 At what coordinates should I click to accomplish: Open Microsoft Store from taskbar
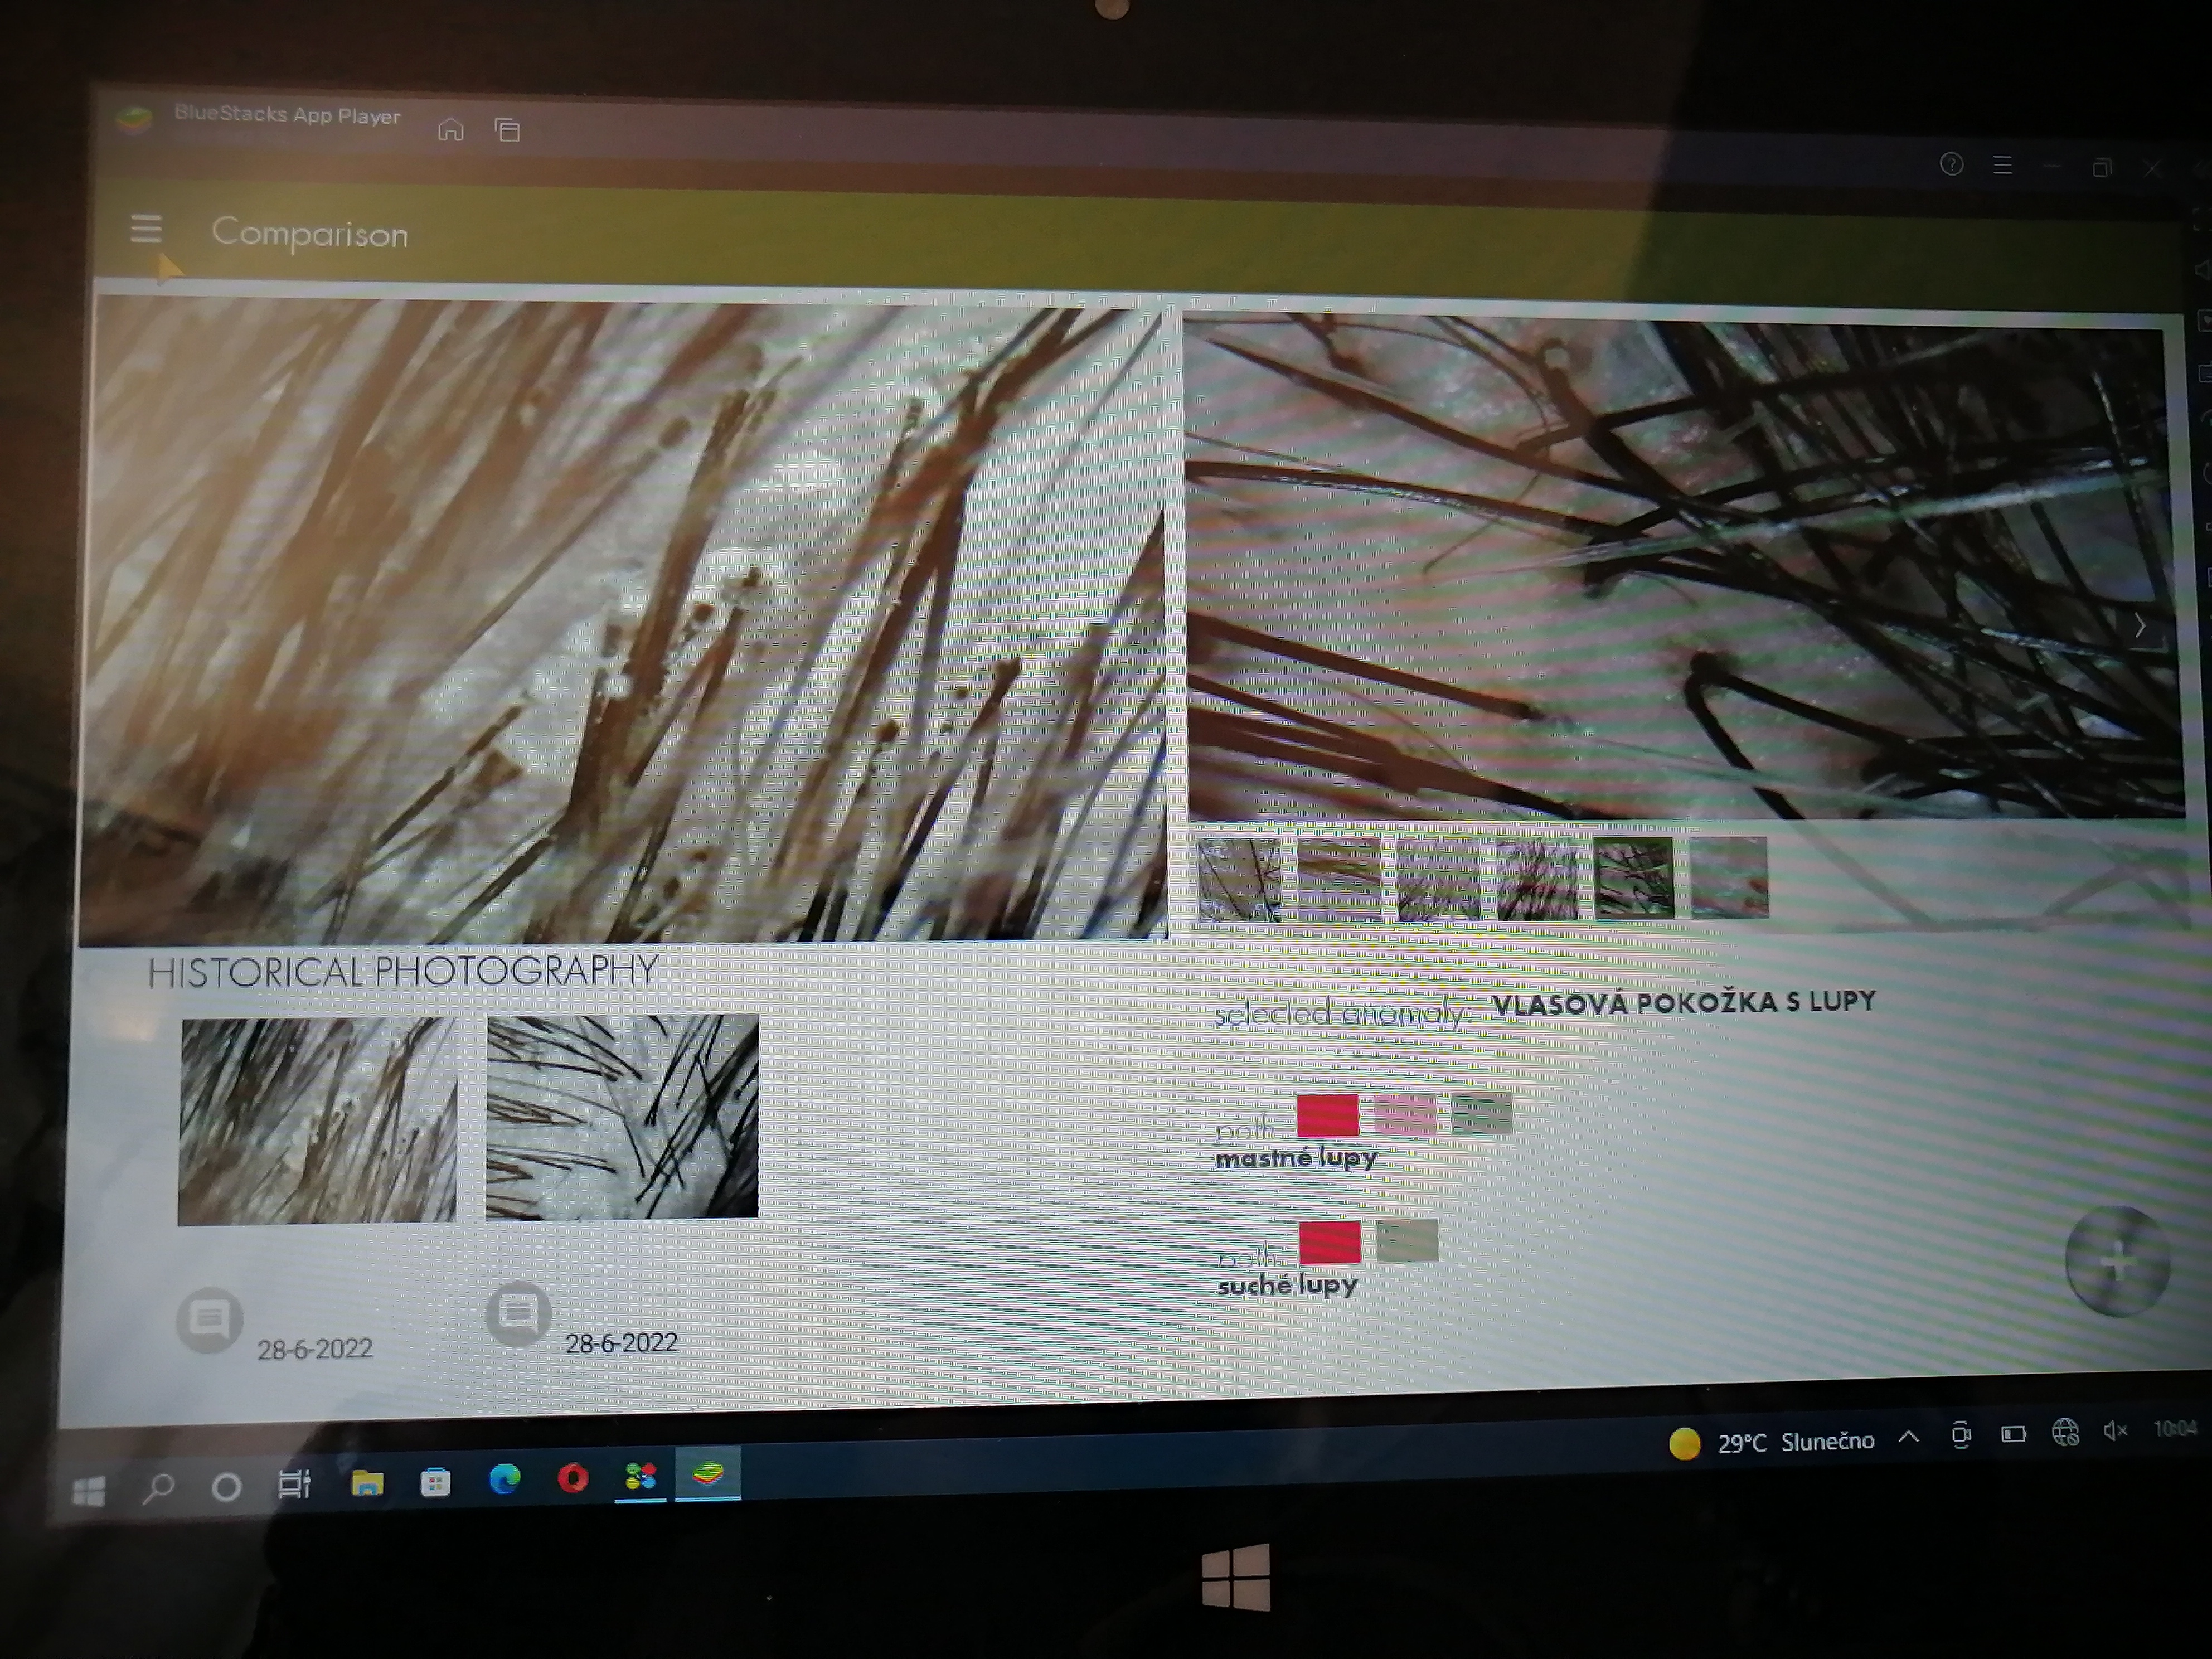click(435, 1482)
